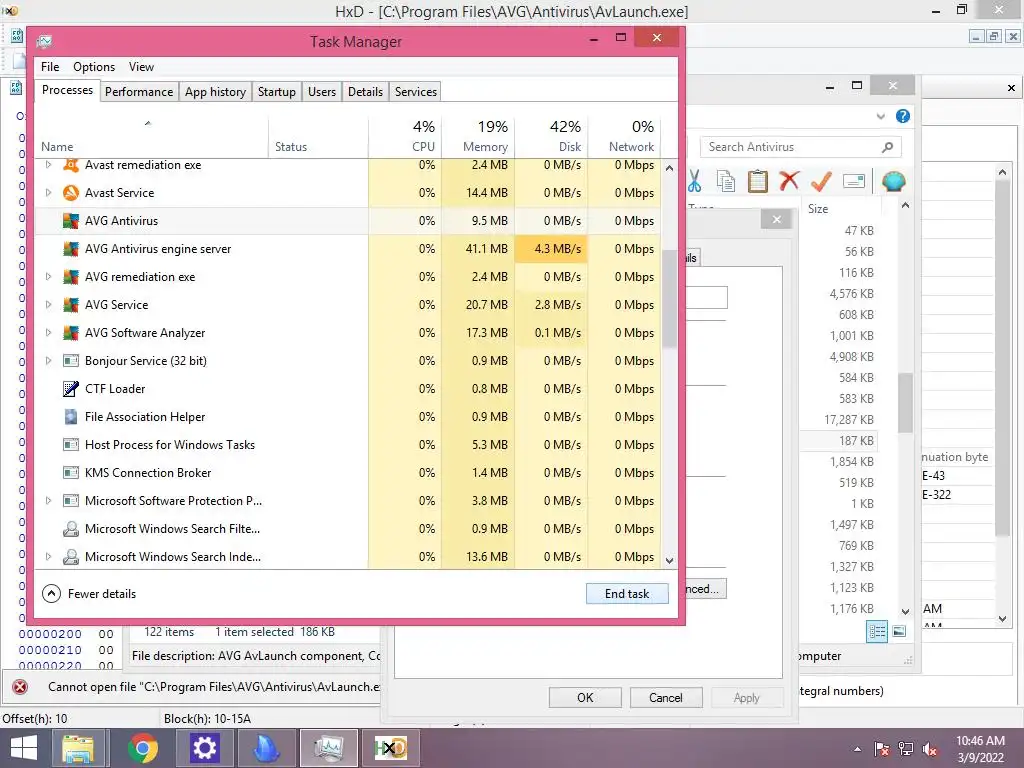Switch to the Performance tab

click(x=139, y=91)
